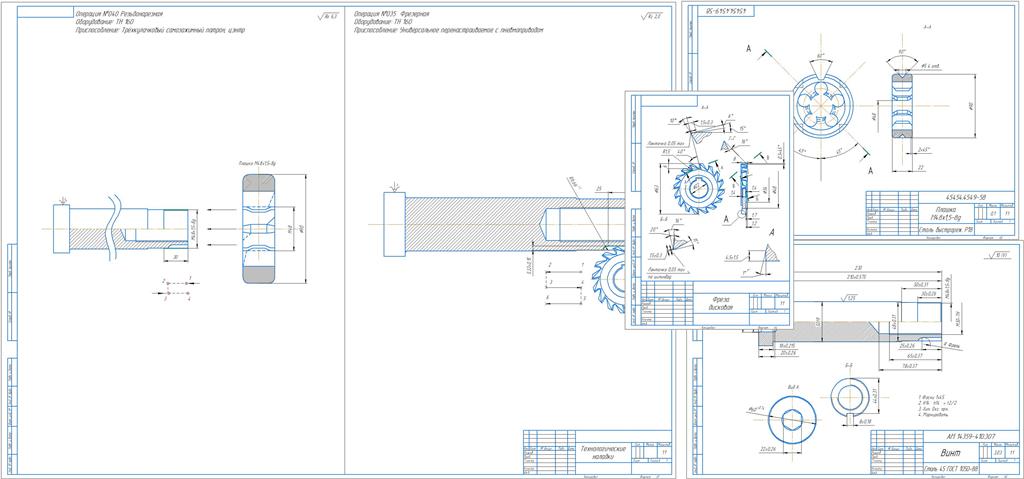
Task: Click the Ra 6.3 roughness symbol on the threading sheet
Action: (327, 16)
